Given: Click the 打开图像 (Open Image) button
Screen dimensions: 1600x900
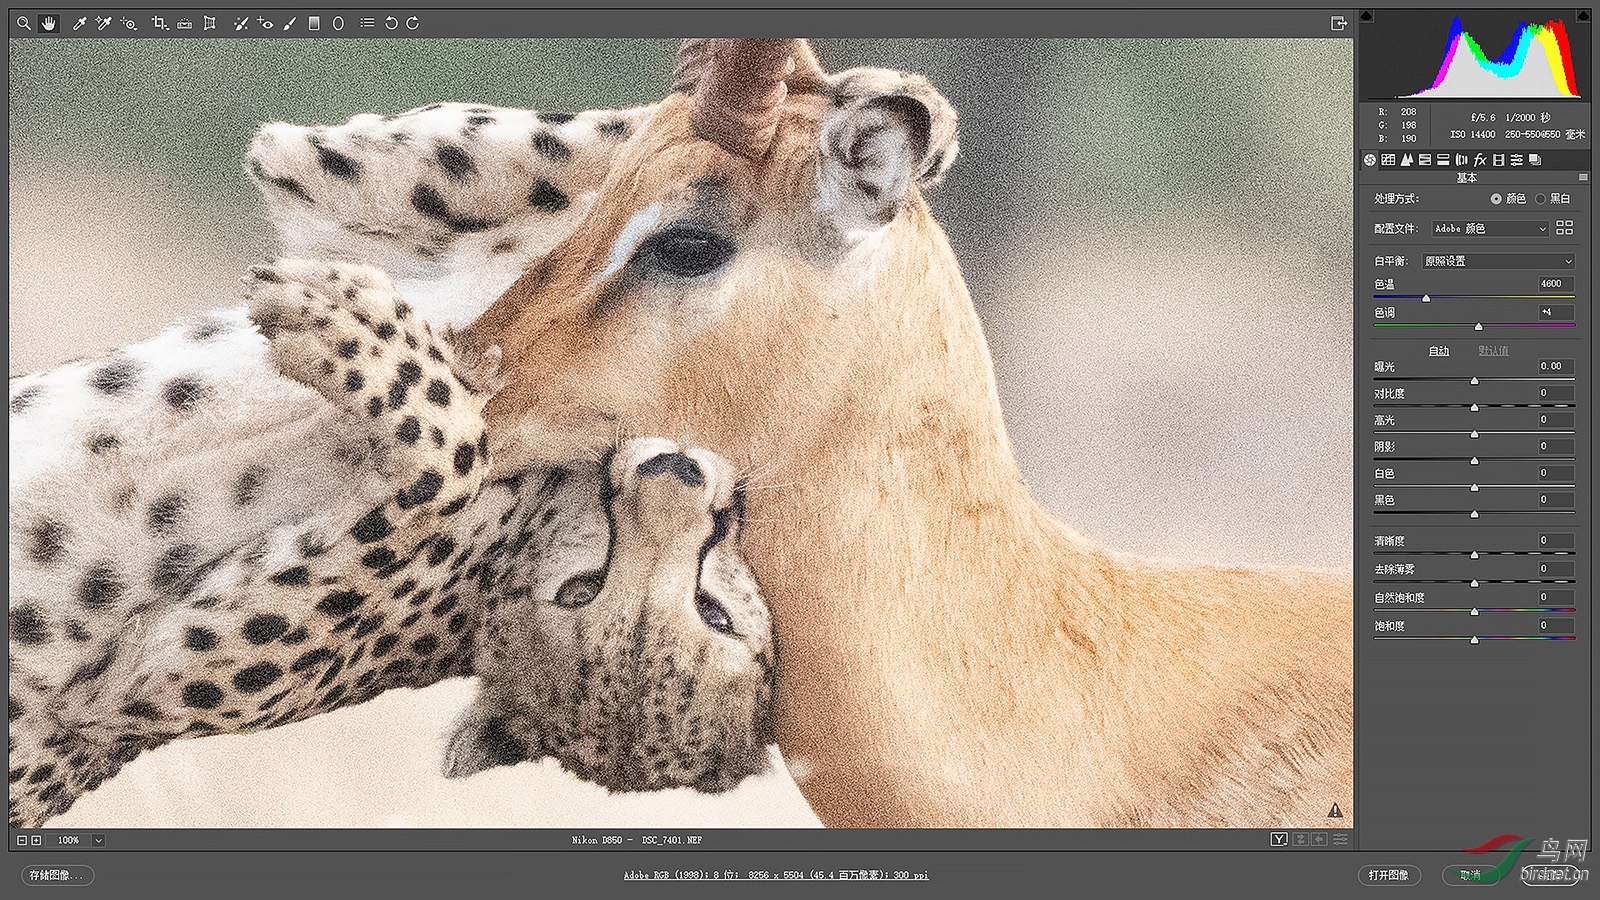Looking at the screenshot, I should tap(1388, 875).
